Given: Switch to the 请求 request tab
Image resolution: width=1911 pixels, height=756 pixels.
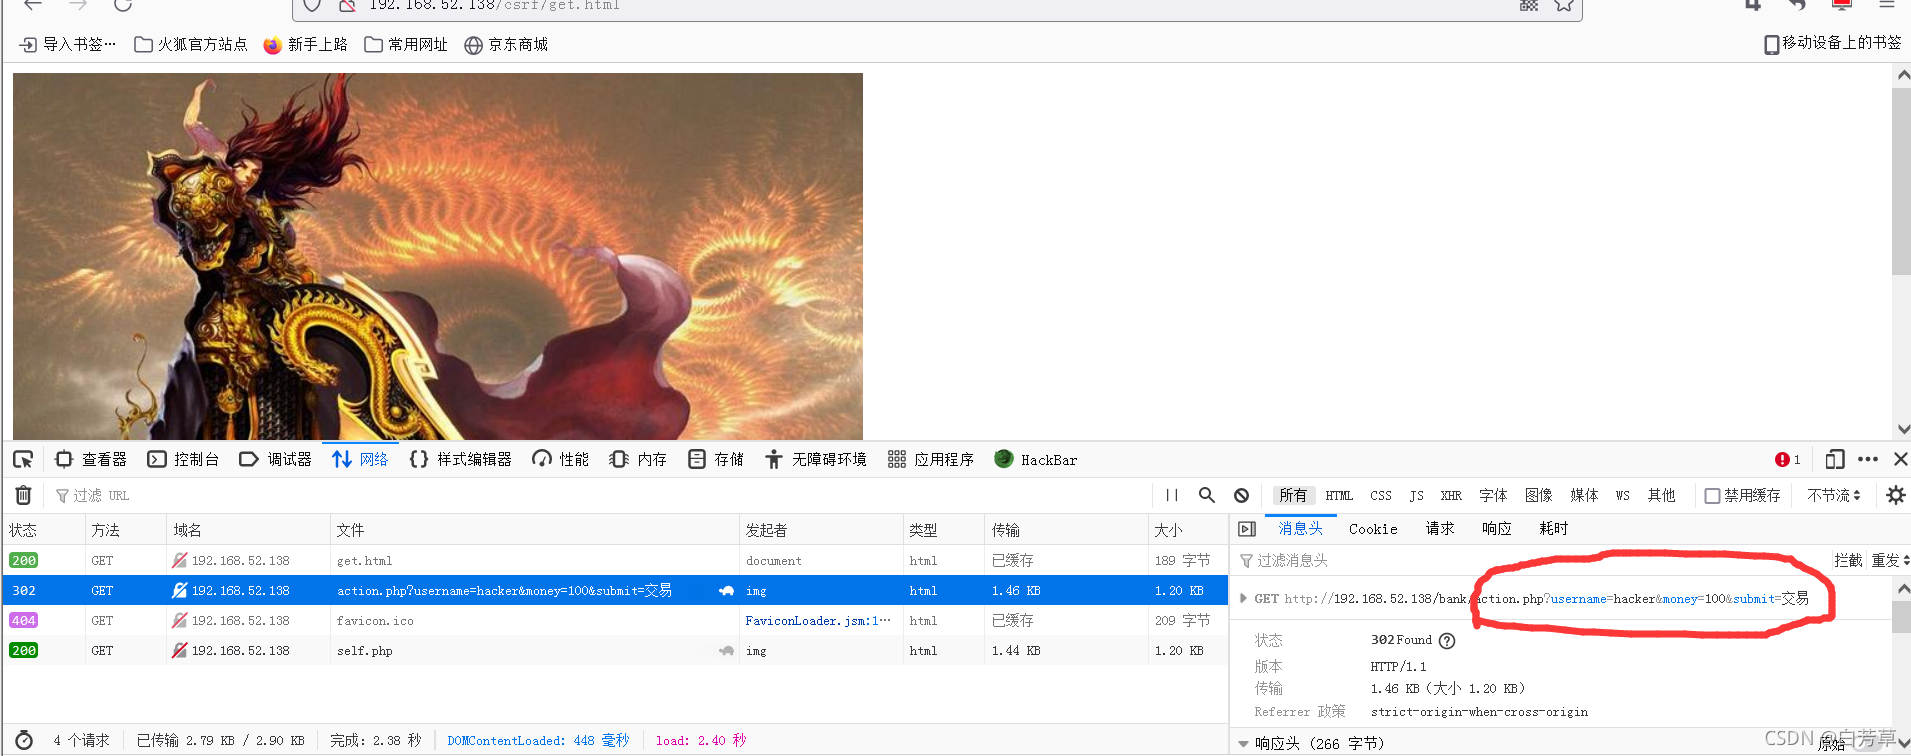Looking at the screenshot, I should 1440,529.
